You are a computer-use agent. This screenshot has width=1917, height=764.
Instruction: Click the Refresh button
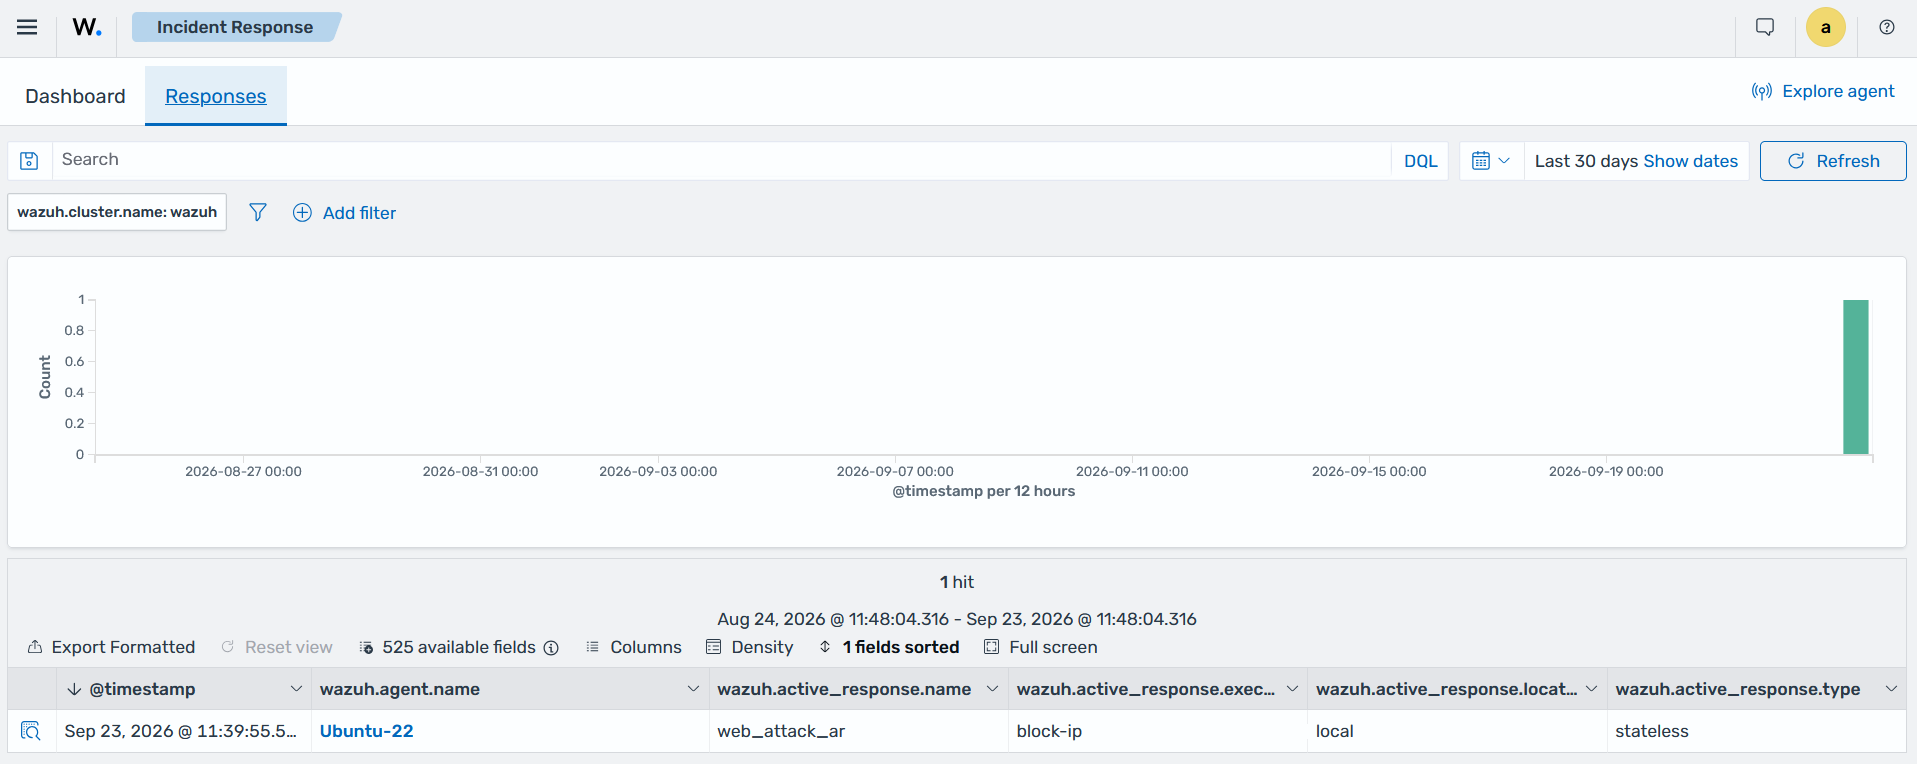coord(1833,161)
